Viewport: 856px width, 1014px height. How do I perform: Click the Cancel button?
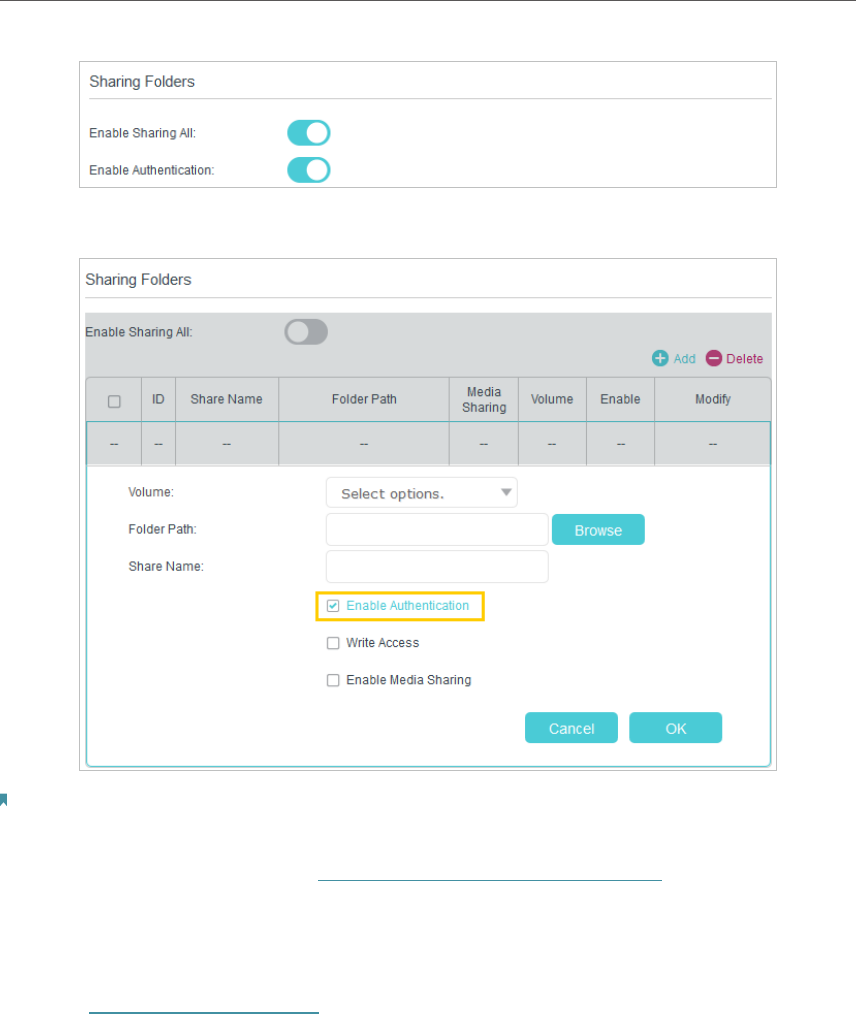[572, 728]
